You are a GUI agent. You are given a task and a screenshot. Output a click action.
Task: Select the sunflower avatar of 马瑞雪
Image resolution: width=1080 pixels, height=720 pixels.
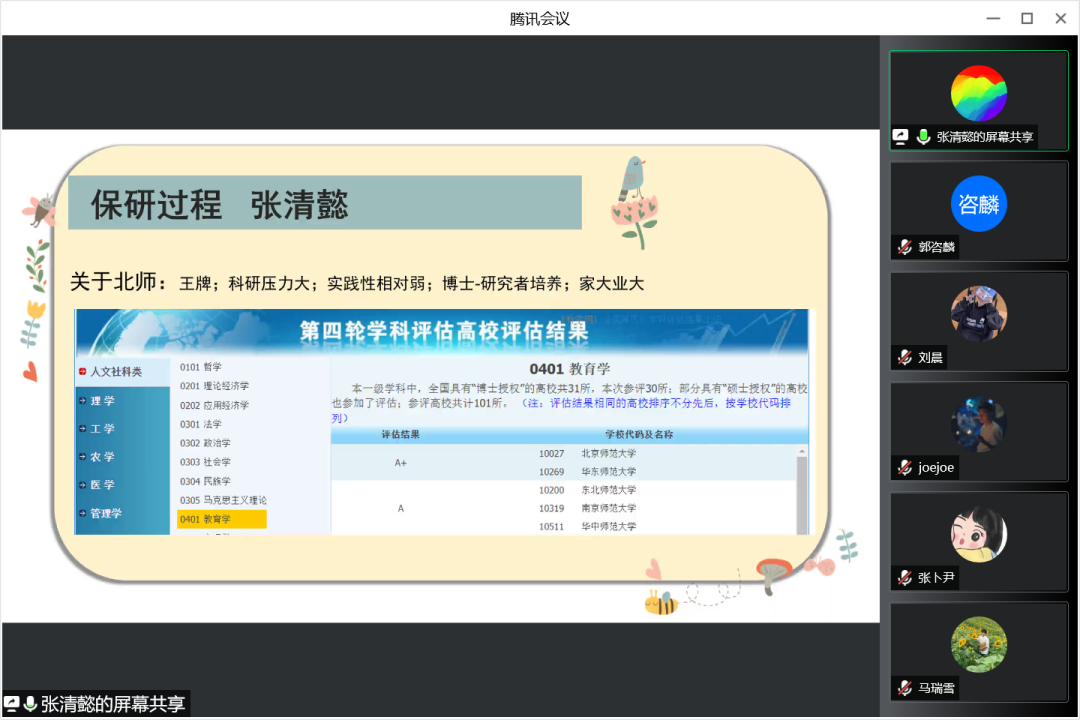pyautogui.click(x=978, y=644)
